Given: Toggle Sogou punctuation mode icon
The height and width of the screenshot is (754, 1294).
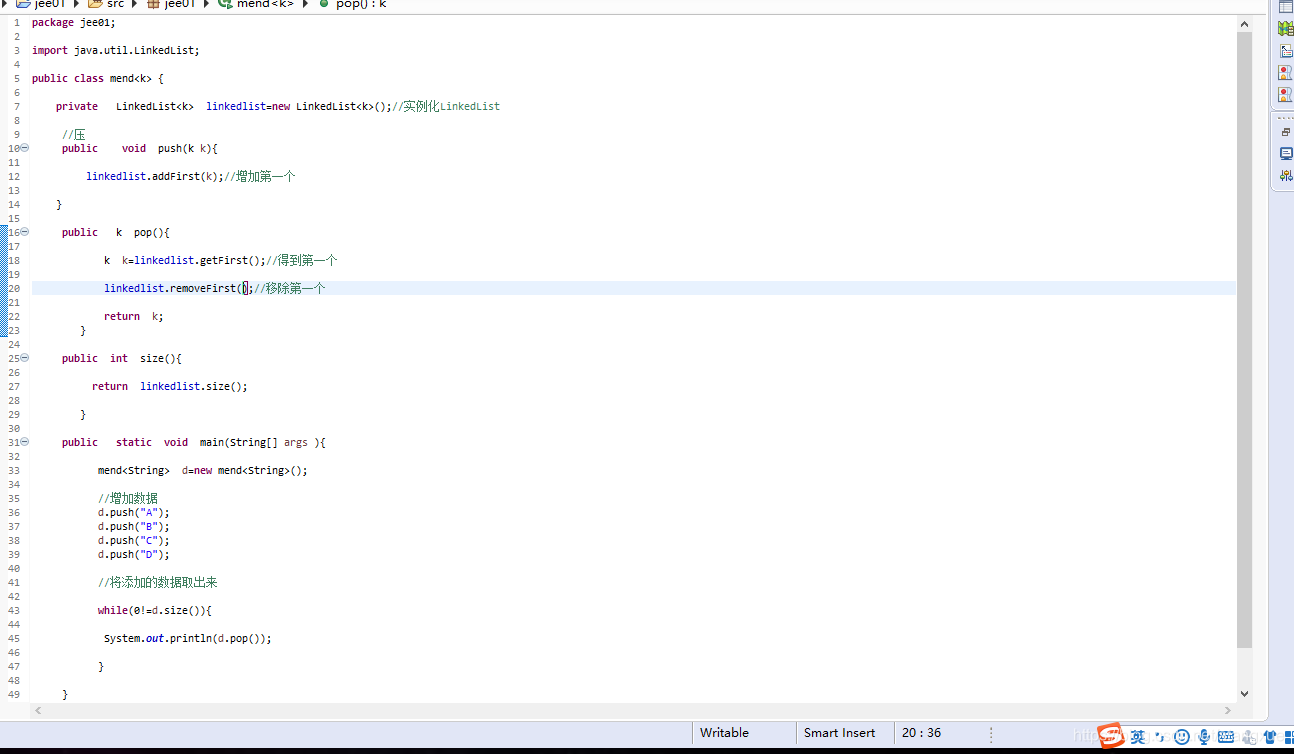Looking at the screenshot, I should click(x=1159, y=736).
